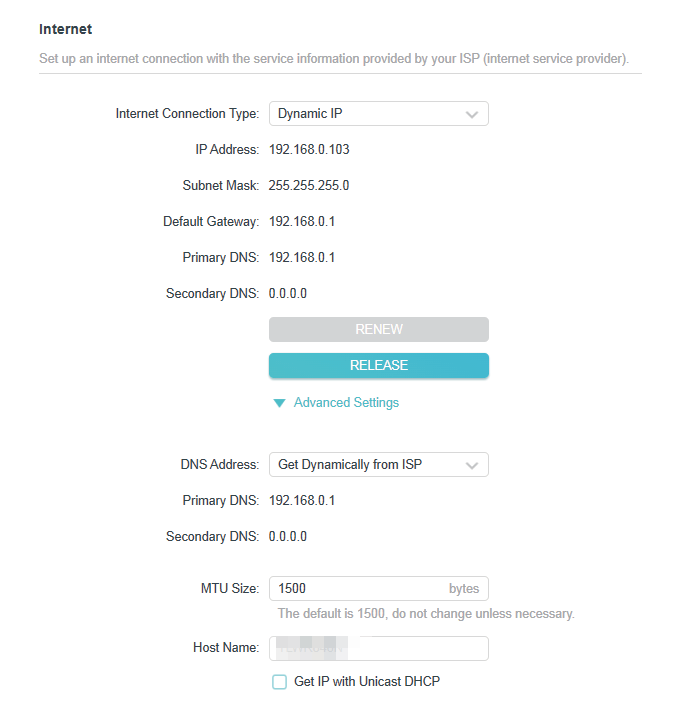The image size is (691, 703).
Task: Click the Advanced Settings link text
Action: point(346,403)
